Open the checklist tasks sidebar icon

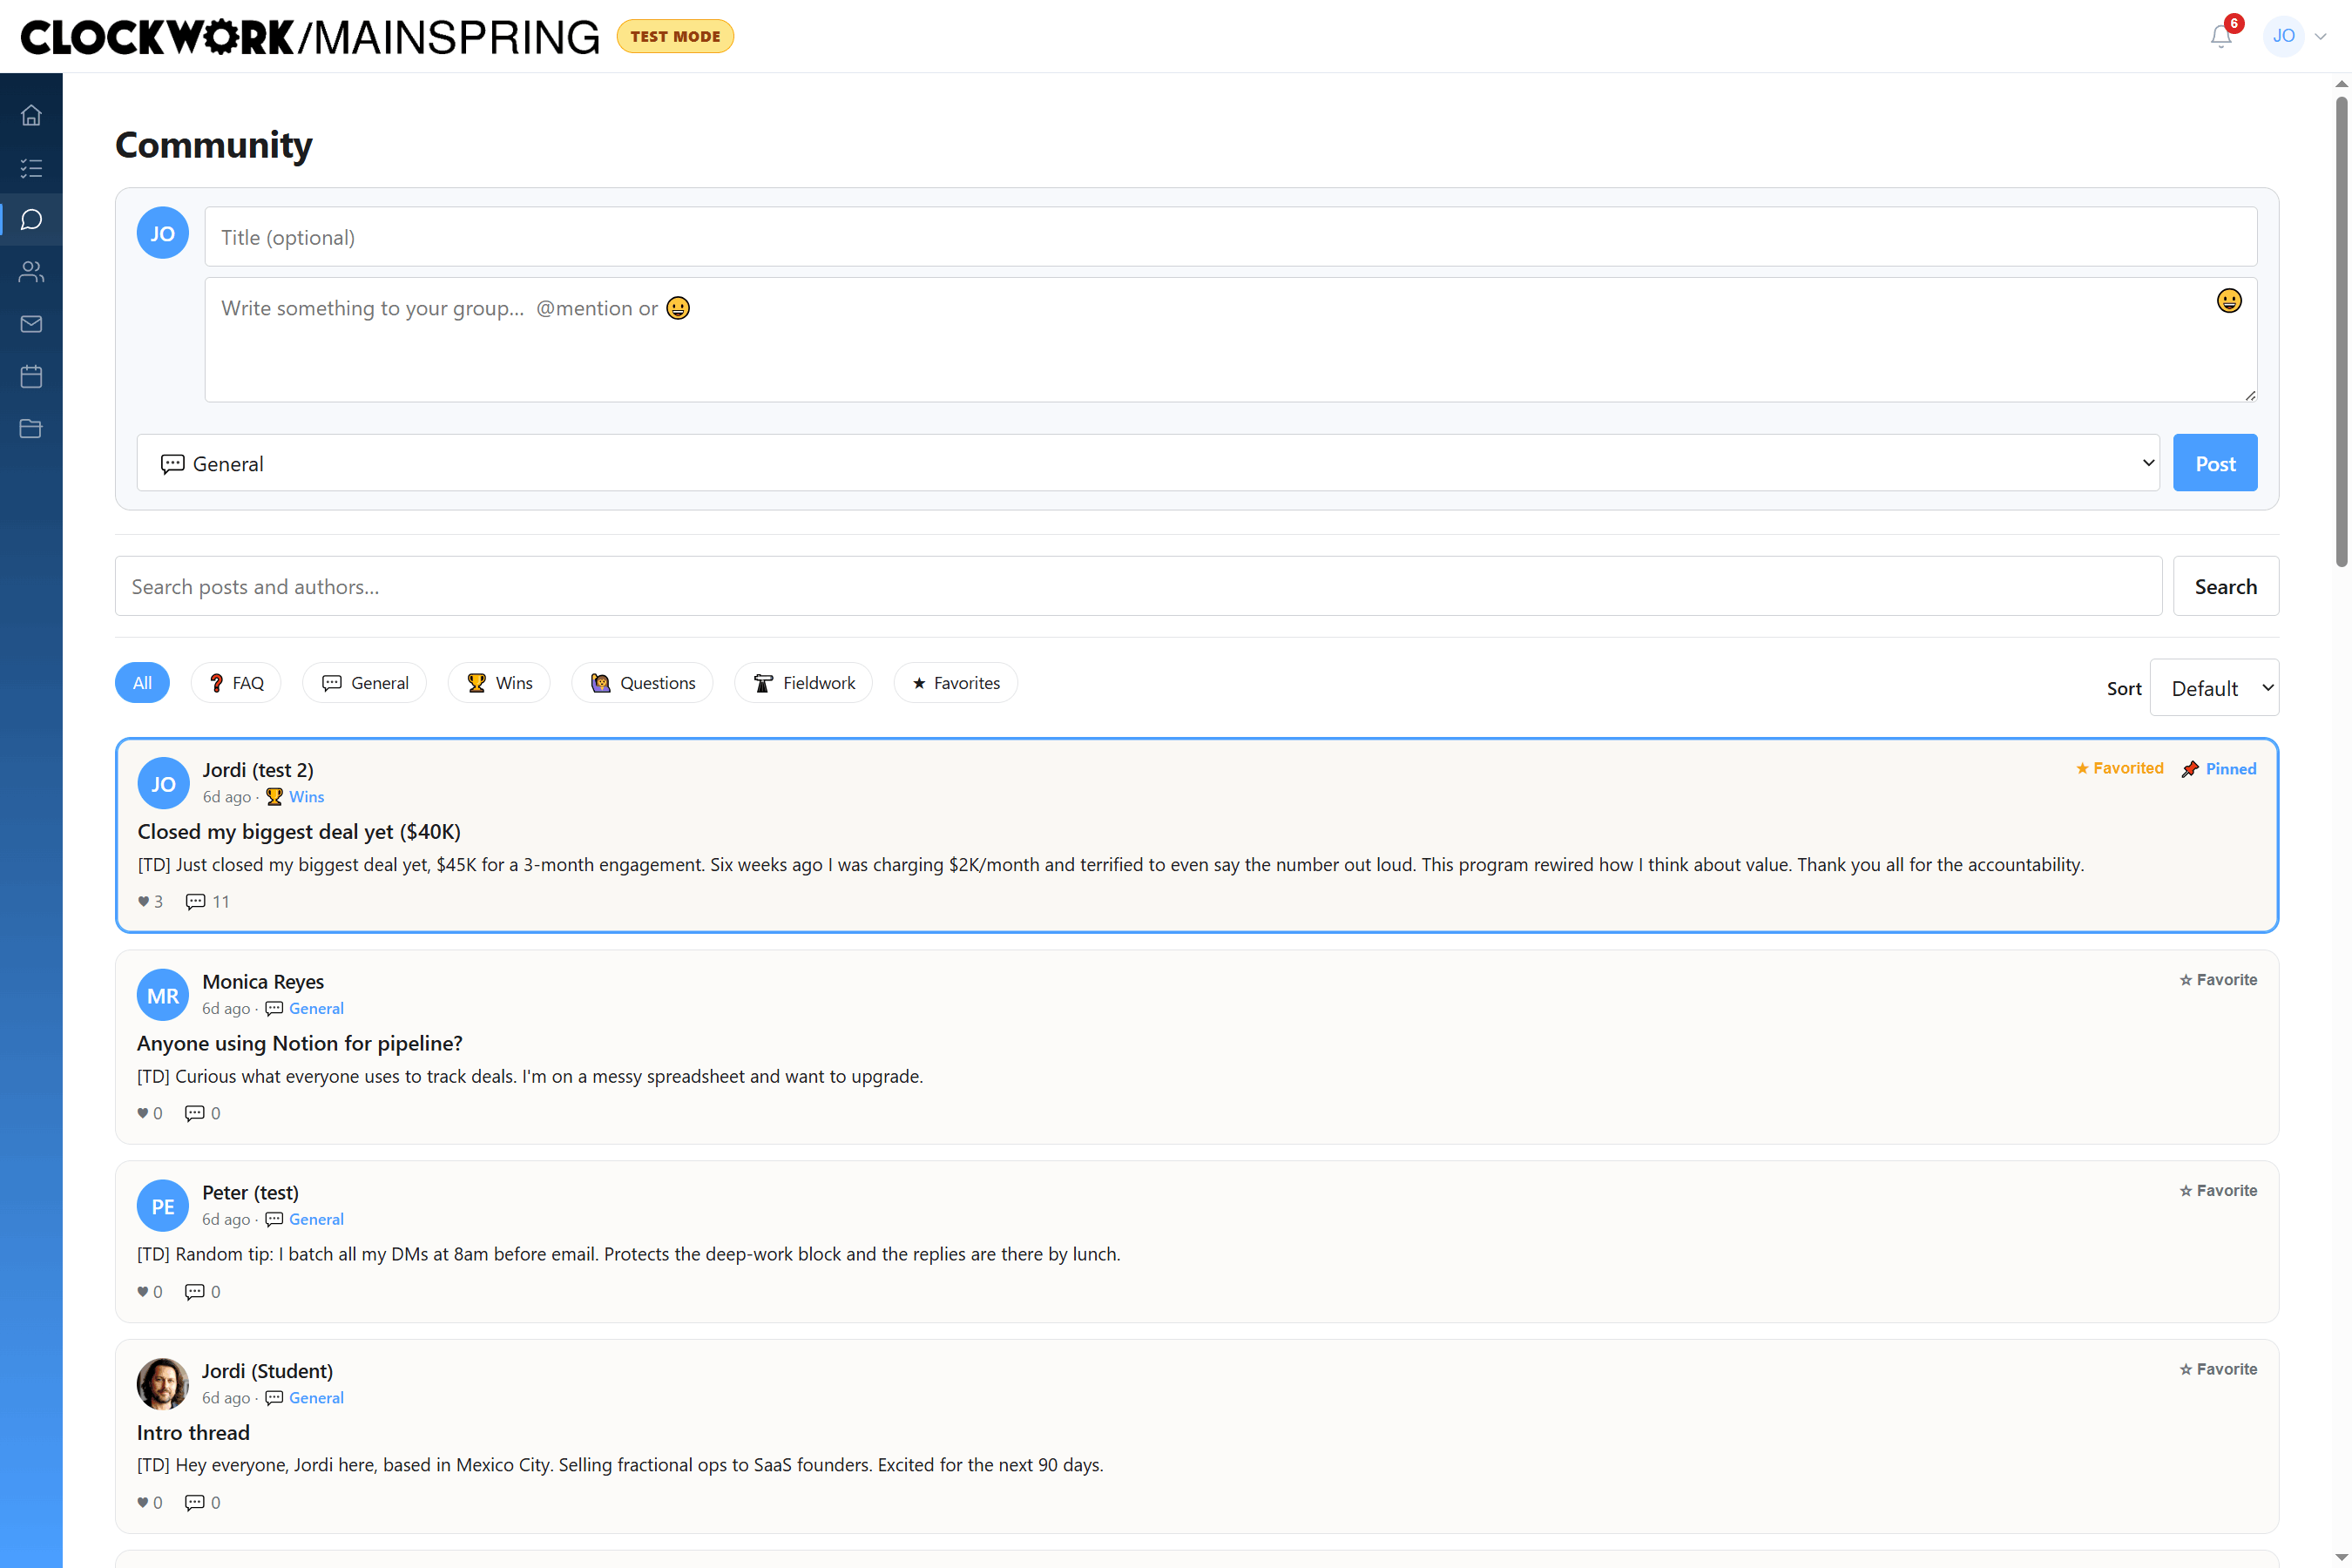[x=31, y=168]
